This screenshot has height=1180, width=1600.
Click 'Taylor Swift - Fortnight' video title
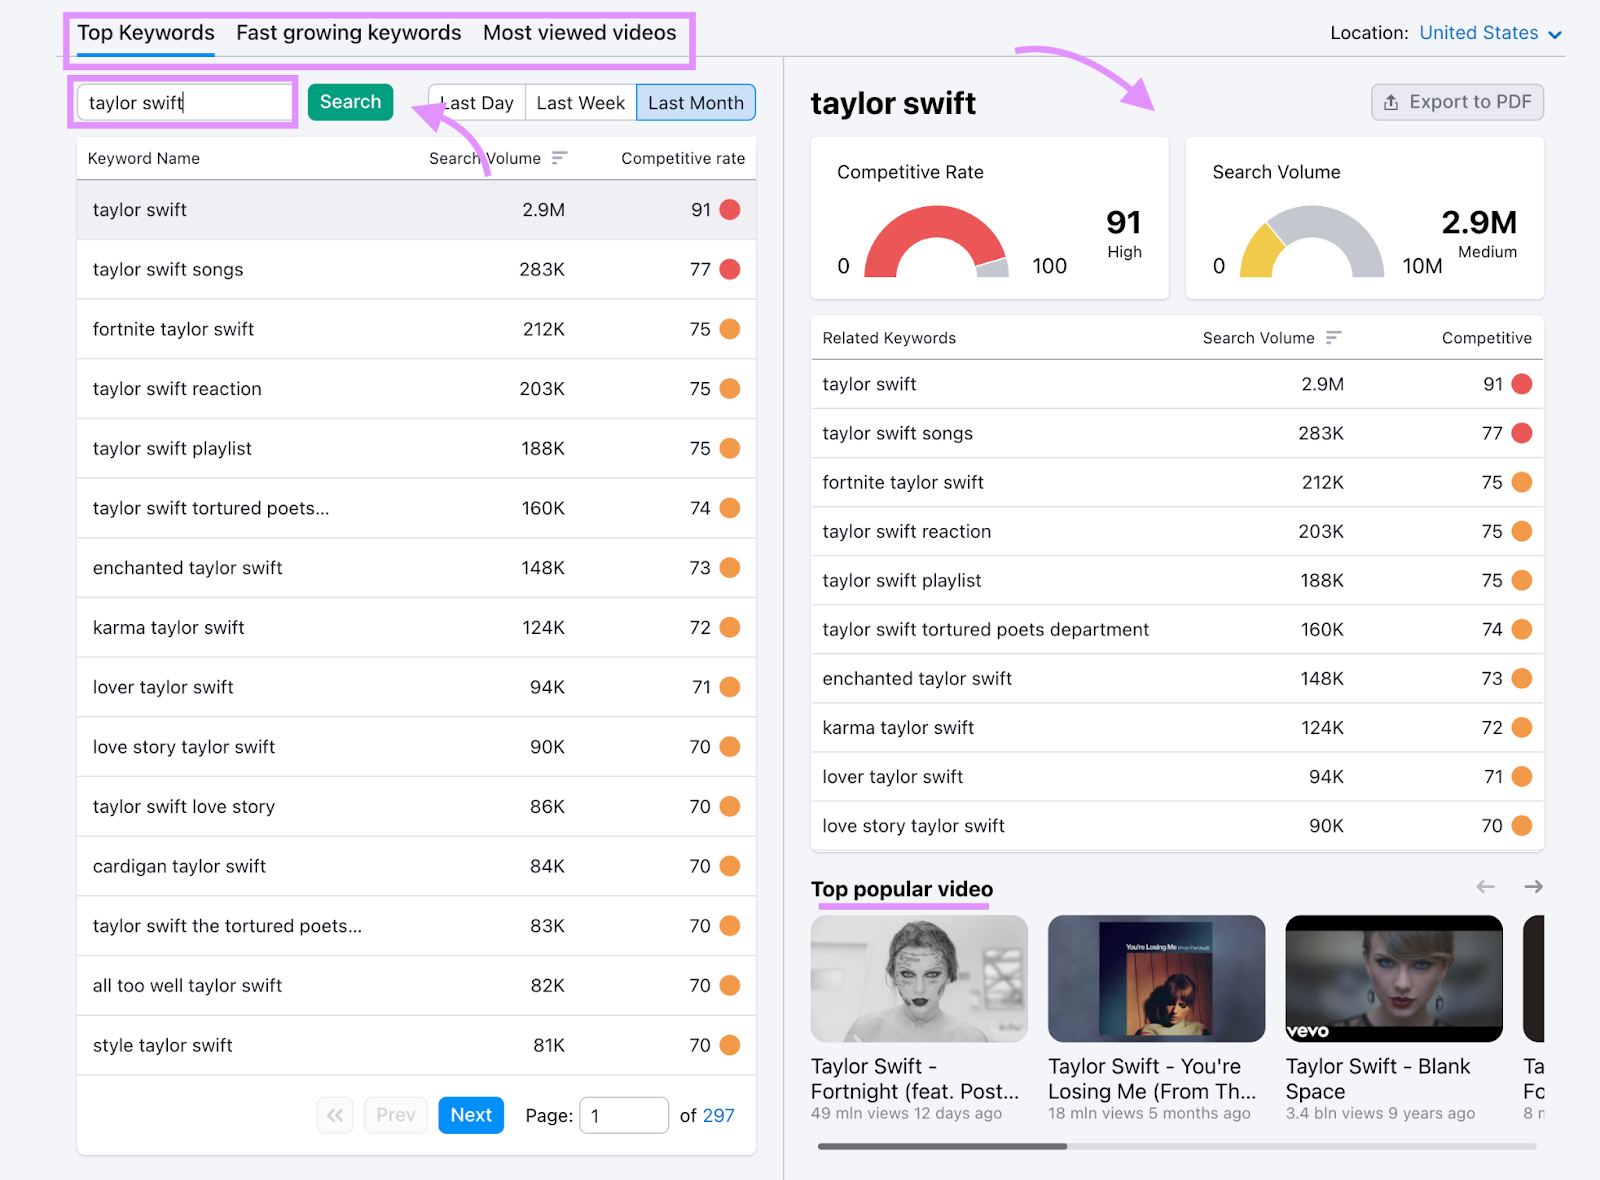point(915,1079)
